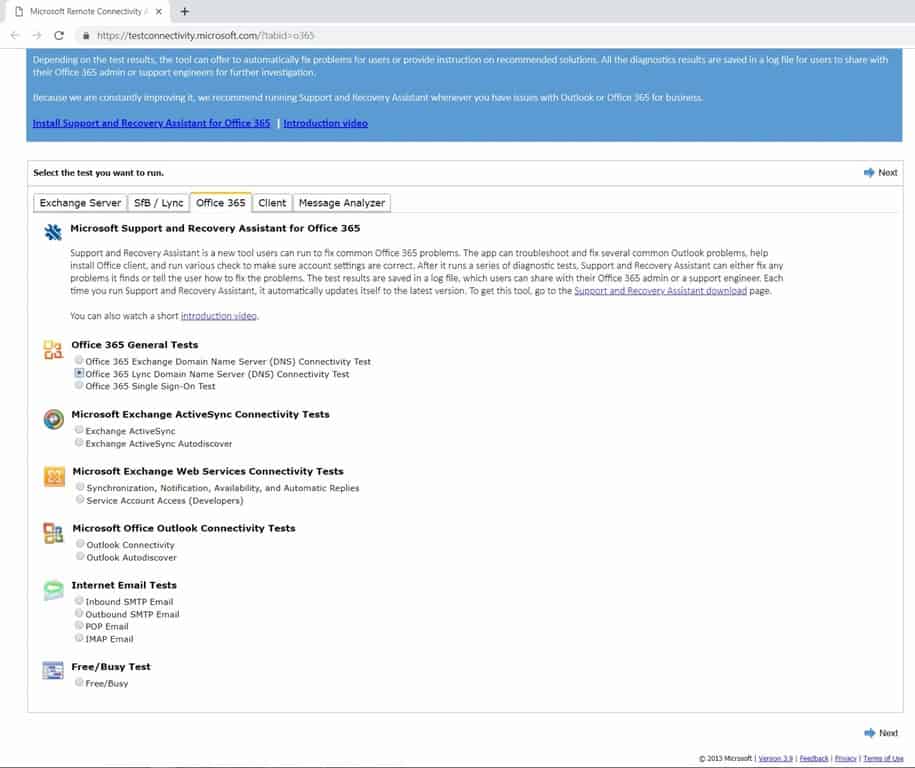Viewport: 915px width, 768px height.
Task: Click the Exchange Web Services envelope icon
Action: click(55, 476)
